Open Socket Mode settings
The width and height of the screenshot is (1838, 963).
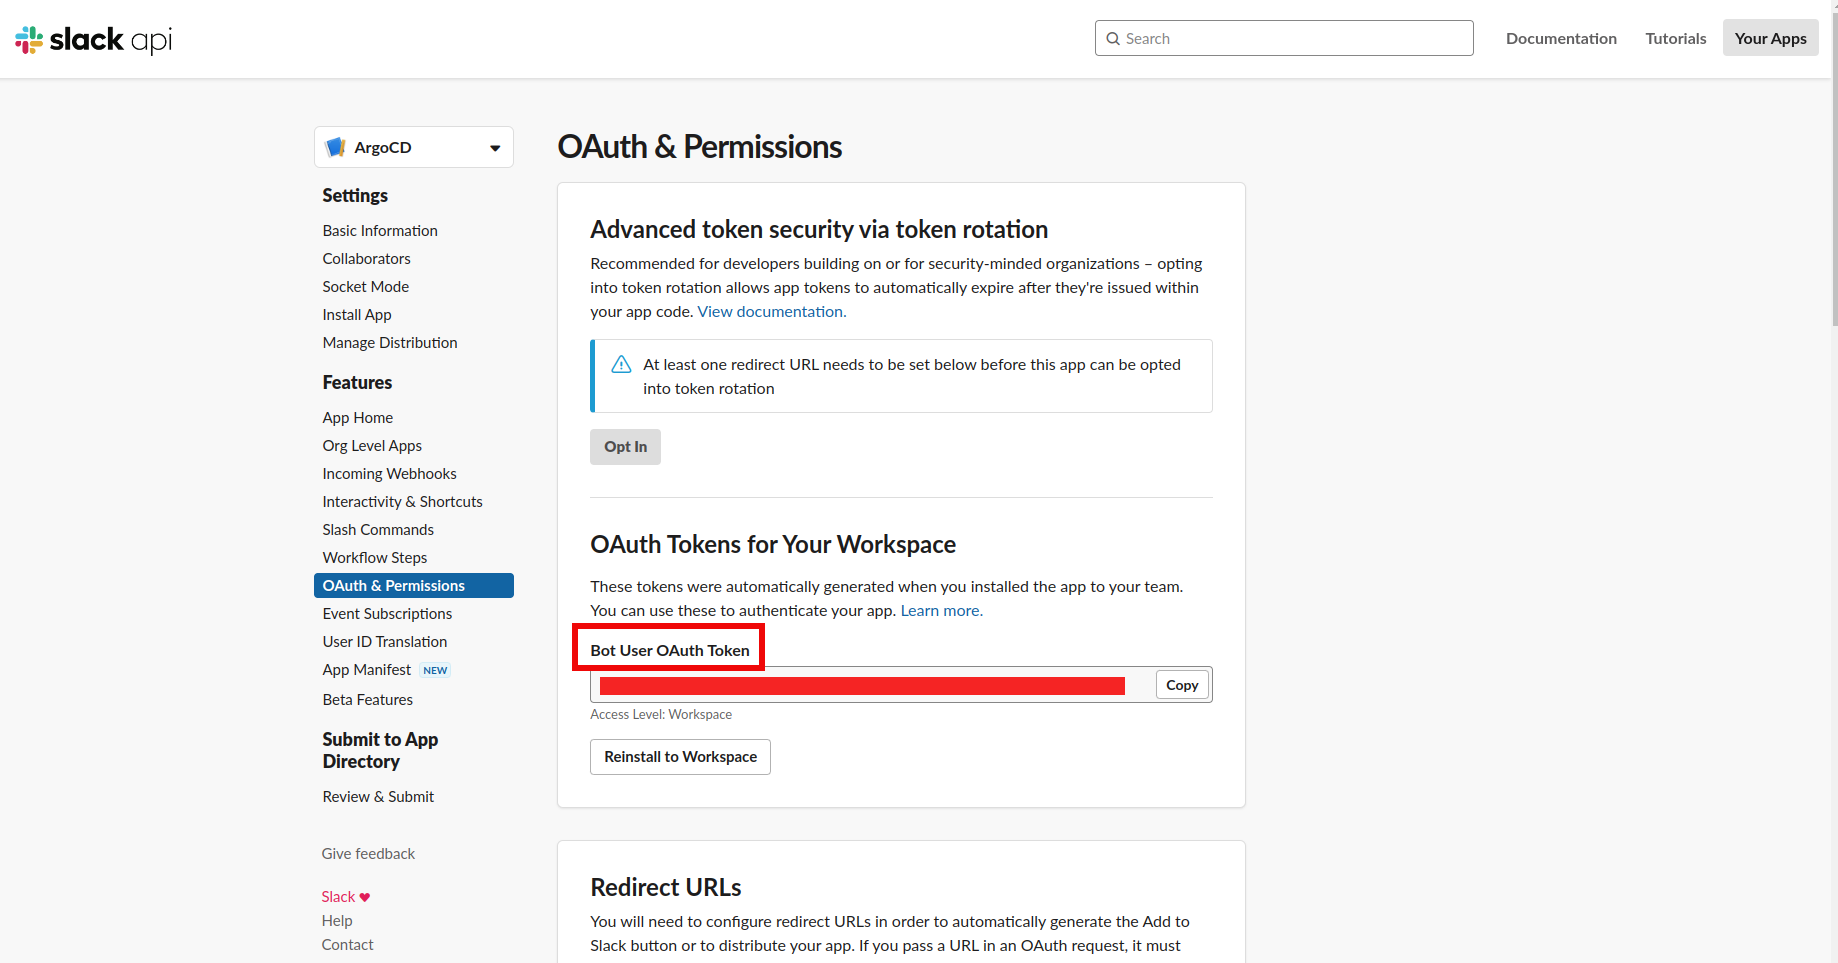[x=365, y=286]
